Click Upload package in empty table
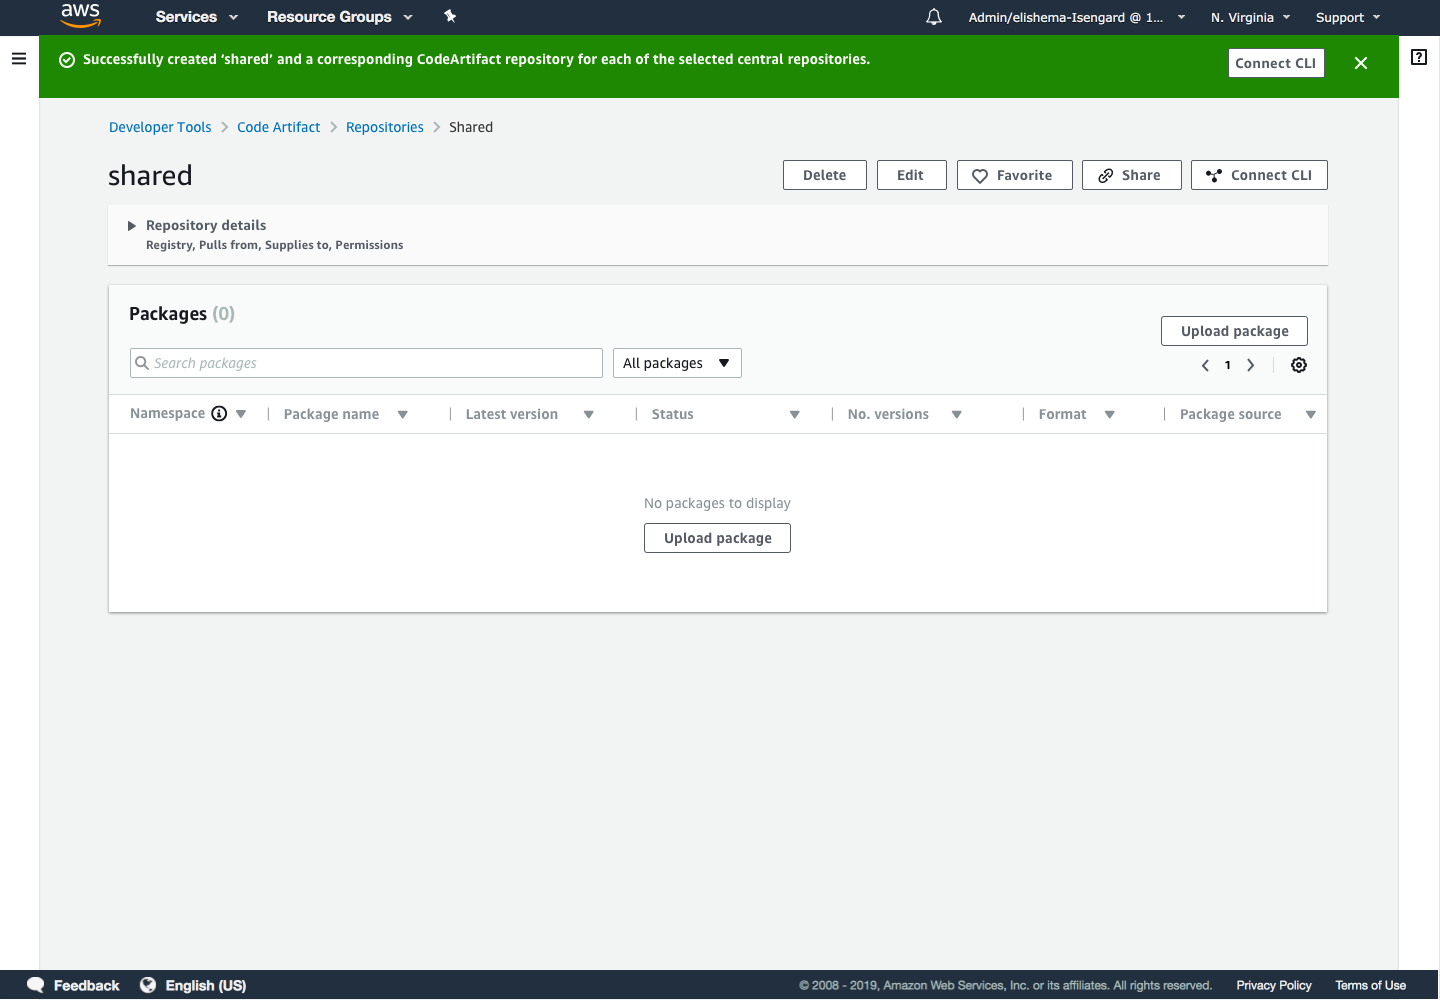Image resolution: width=1440 pixels, height=1000 pixels. [717, 538]
